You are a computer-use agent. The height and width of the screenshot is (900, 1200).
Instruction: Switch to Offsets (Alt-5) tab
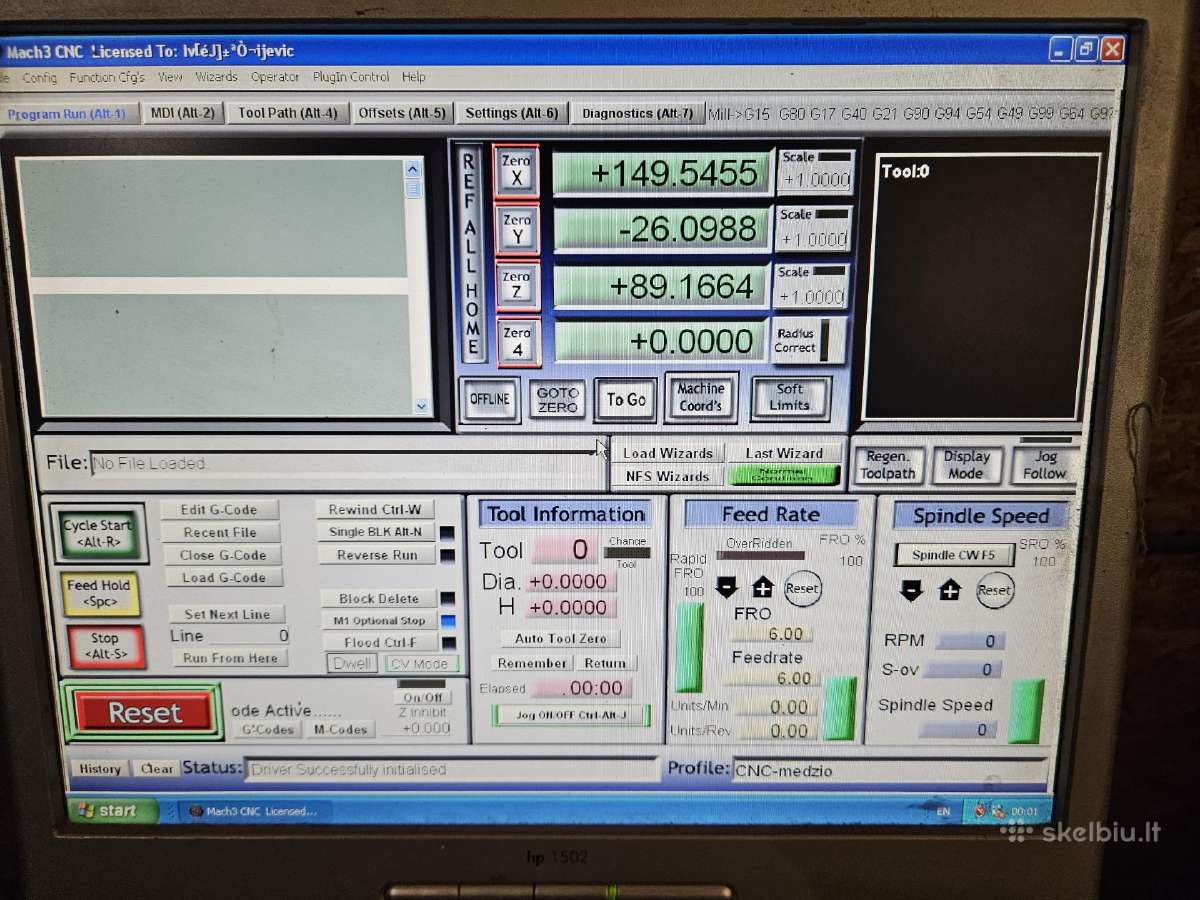[x=402, y=113]
